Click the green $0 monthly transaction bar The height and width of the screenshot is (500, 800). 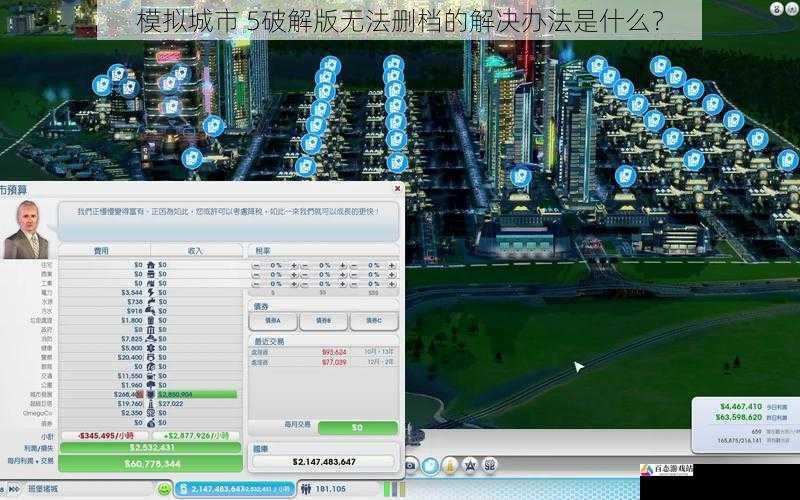point(358,428)
